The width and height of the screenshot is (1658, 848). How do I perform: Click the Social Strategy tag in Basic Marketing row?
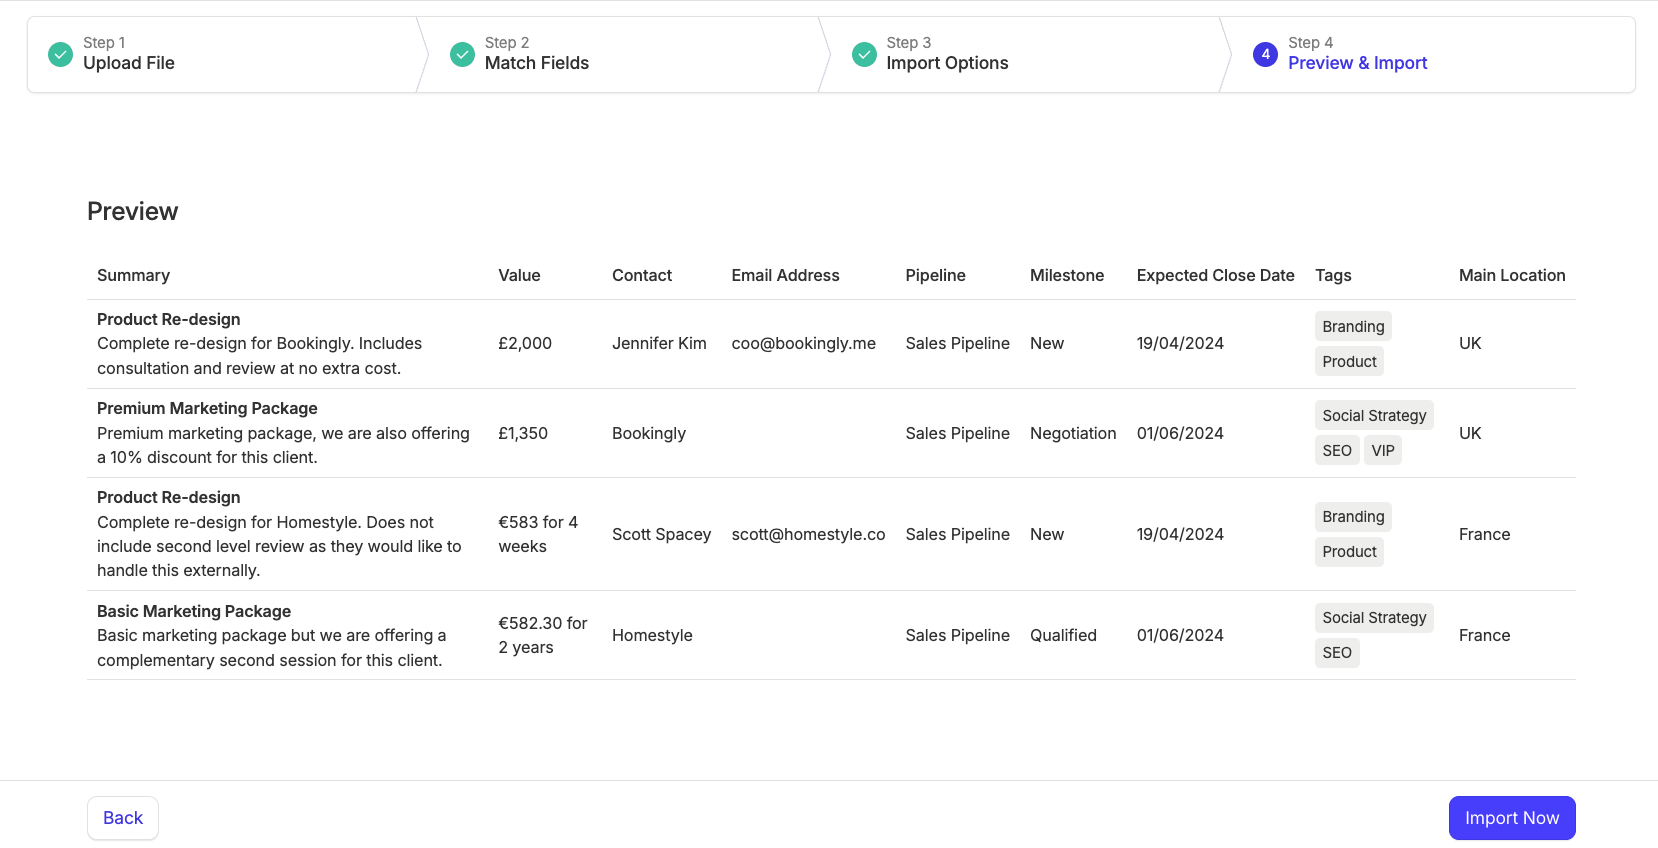click(1374, 618)
